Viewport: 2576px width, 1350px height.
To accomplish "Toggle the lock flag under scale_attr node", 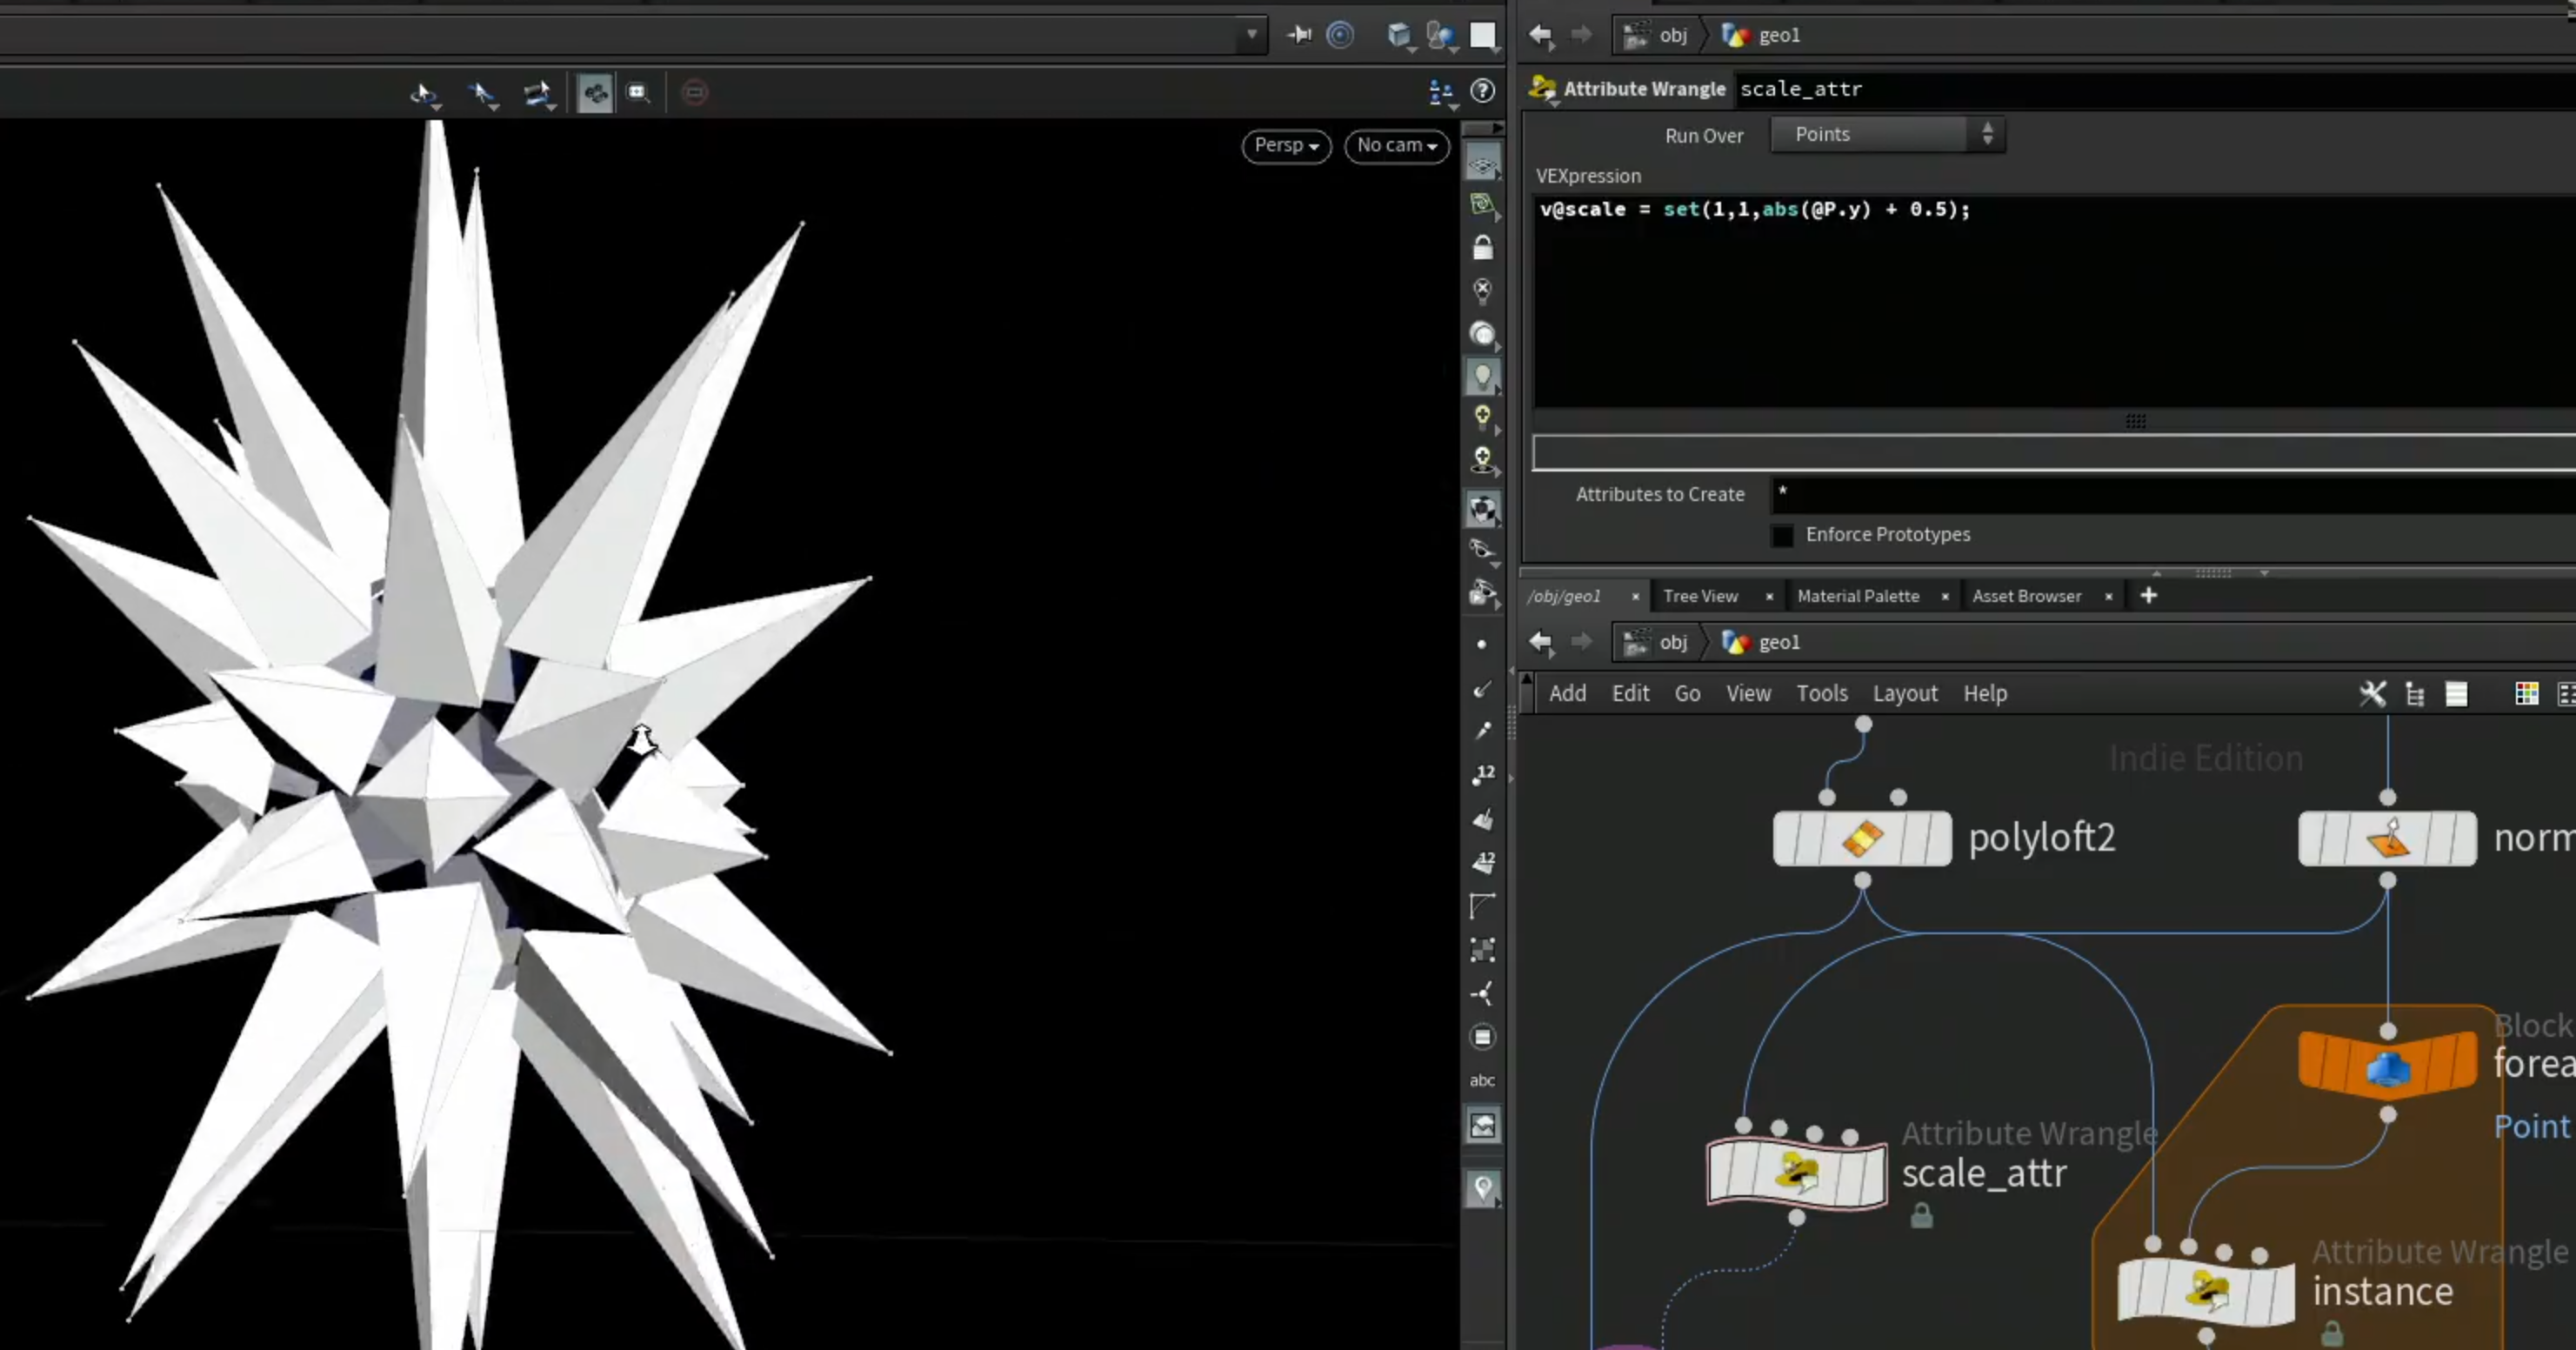I will pos(1921,1216).
